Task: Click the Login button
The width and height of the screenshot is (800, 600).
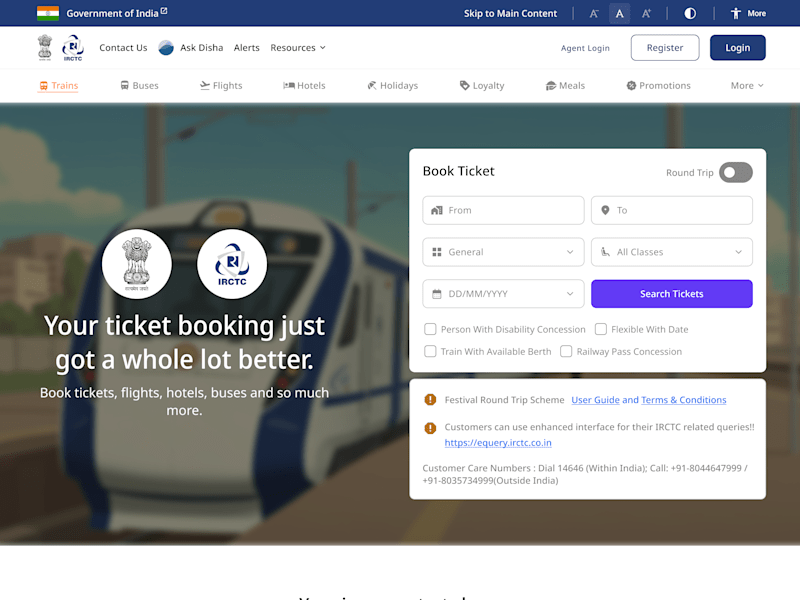Action: pyautogui.click(x=738, y=47)
